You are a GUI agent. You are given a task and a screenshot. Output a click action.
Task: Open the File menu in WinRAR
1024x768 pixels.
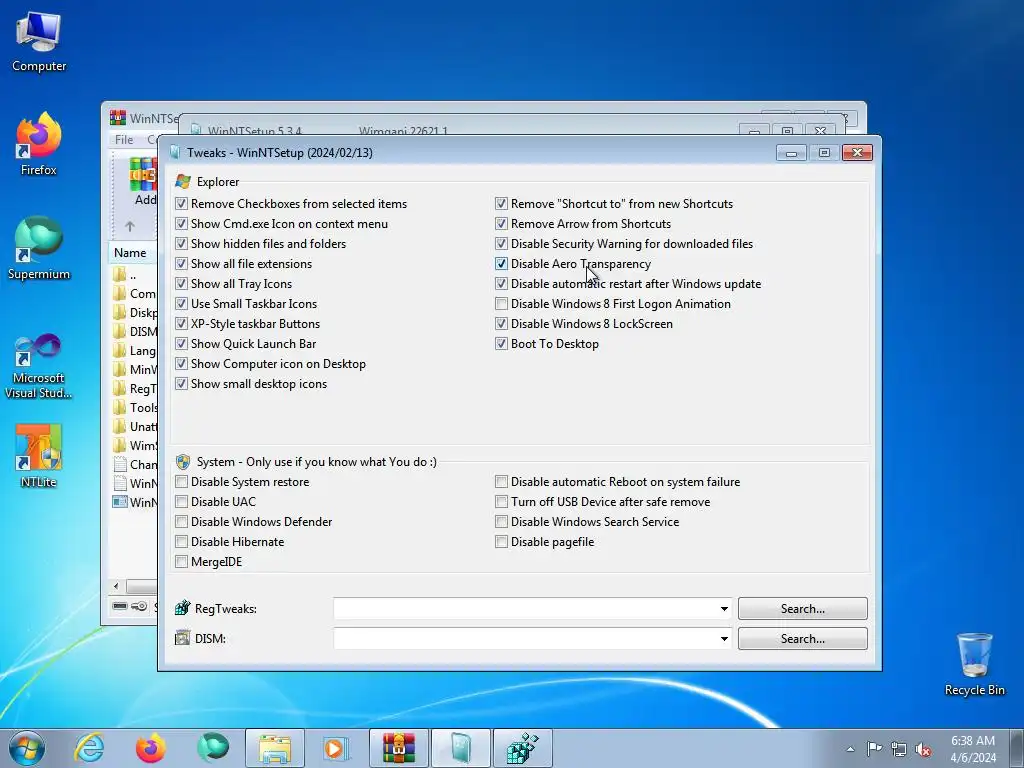click(x=123, y=140)
